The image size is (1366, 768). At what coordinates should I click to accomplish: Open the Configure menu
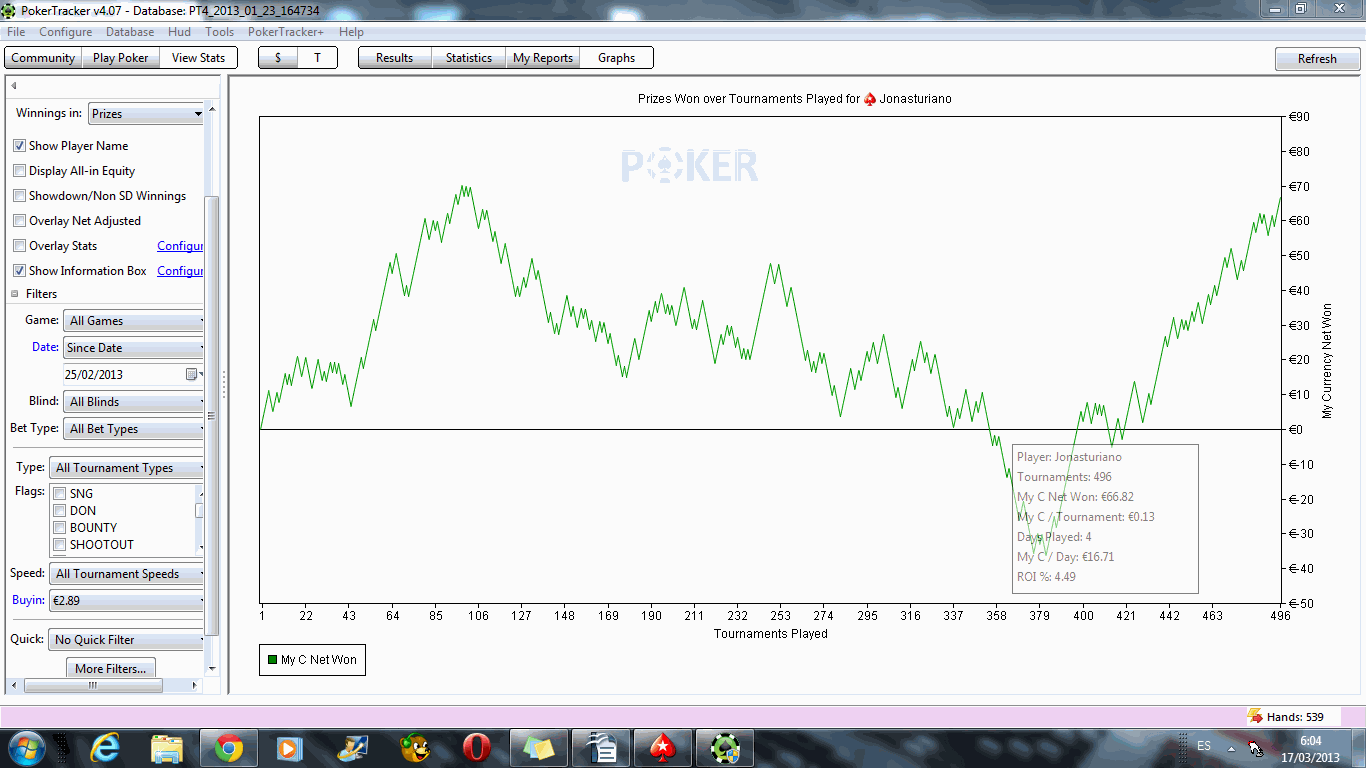[66, 32]
